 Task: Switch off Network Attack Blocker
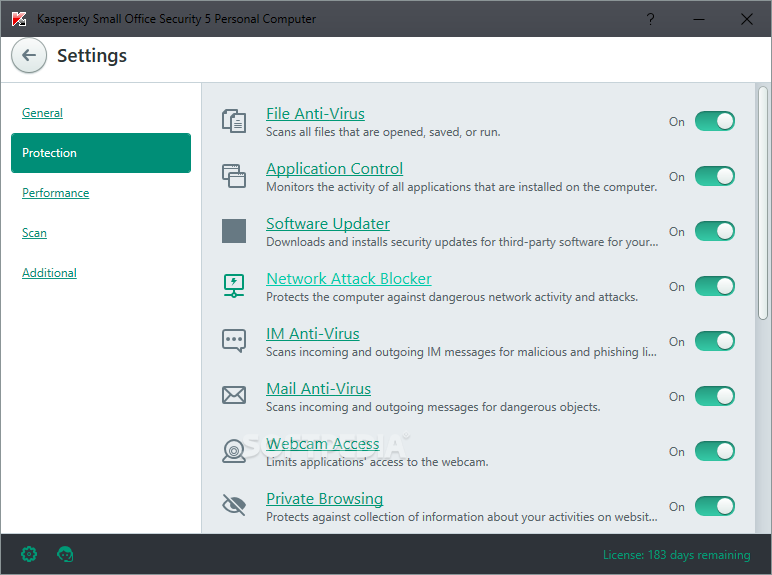pos(715,286)
